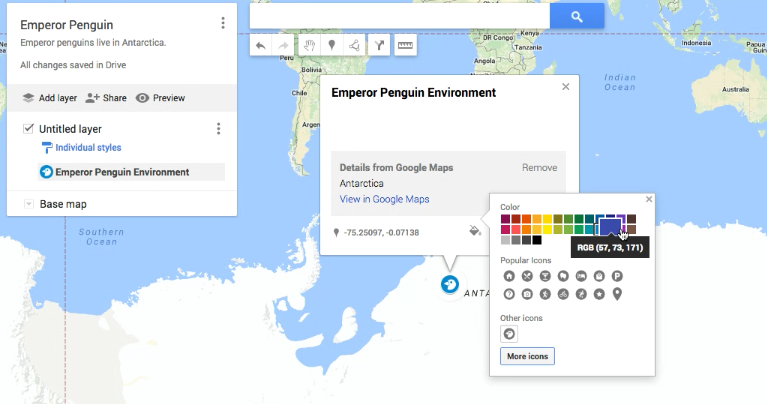Expand the Base map dropdown arrow
The image size is (767, 404).
(28, 204)
